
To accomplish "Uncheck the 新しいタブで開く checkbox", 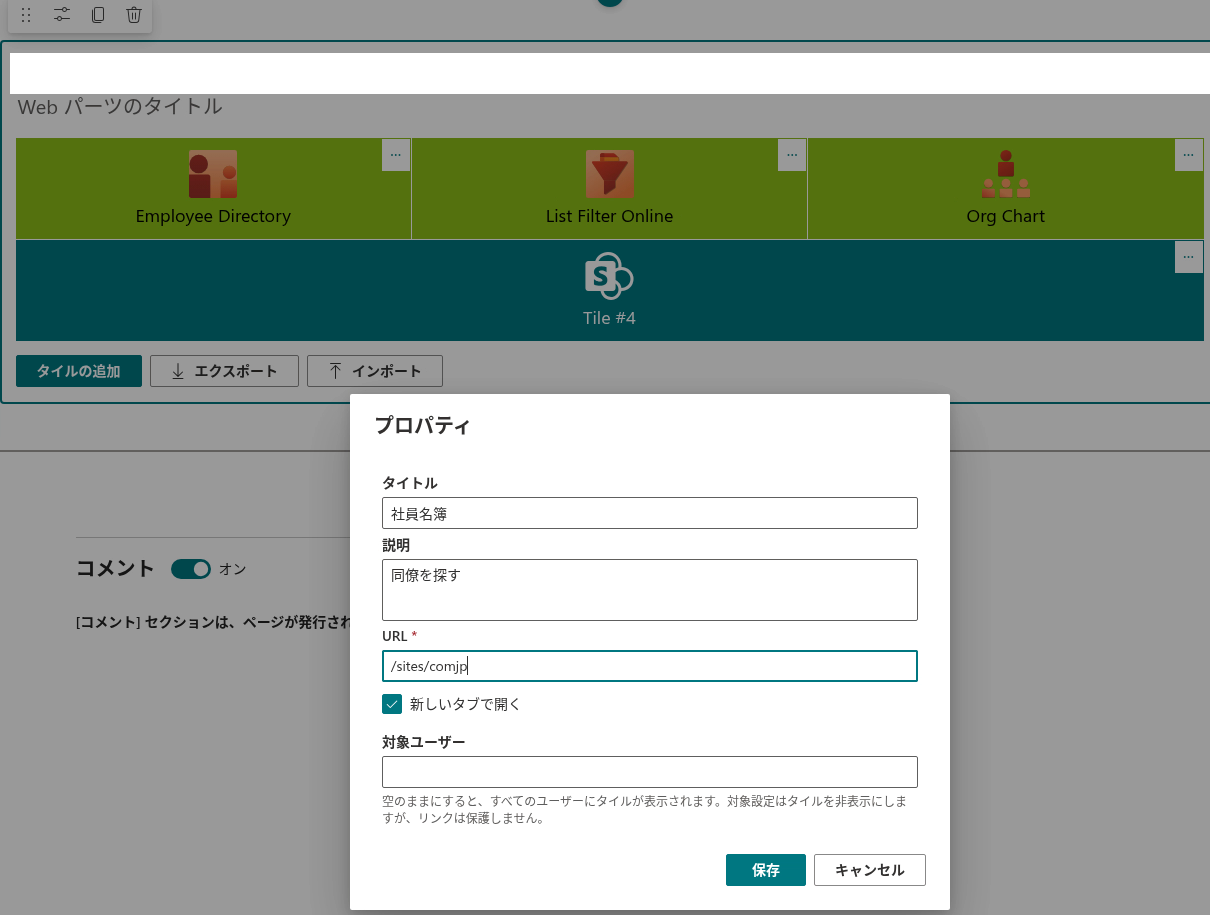I will [x=392, y=704].
